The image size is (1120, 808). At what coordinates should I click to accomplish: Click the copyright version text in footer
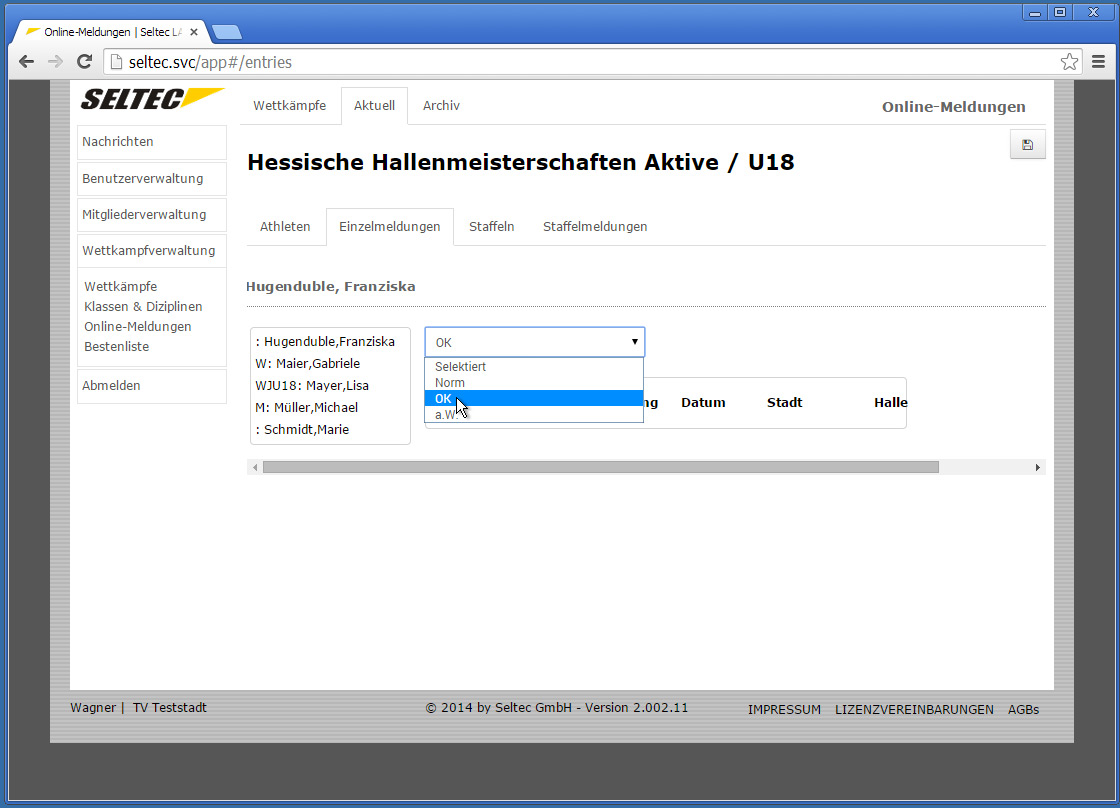pos(557,708)
